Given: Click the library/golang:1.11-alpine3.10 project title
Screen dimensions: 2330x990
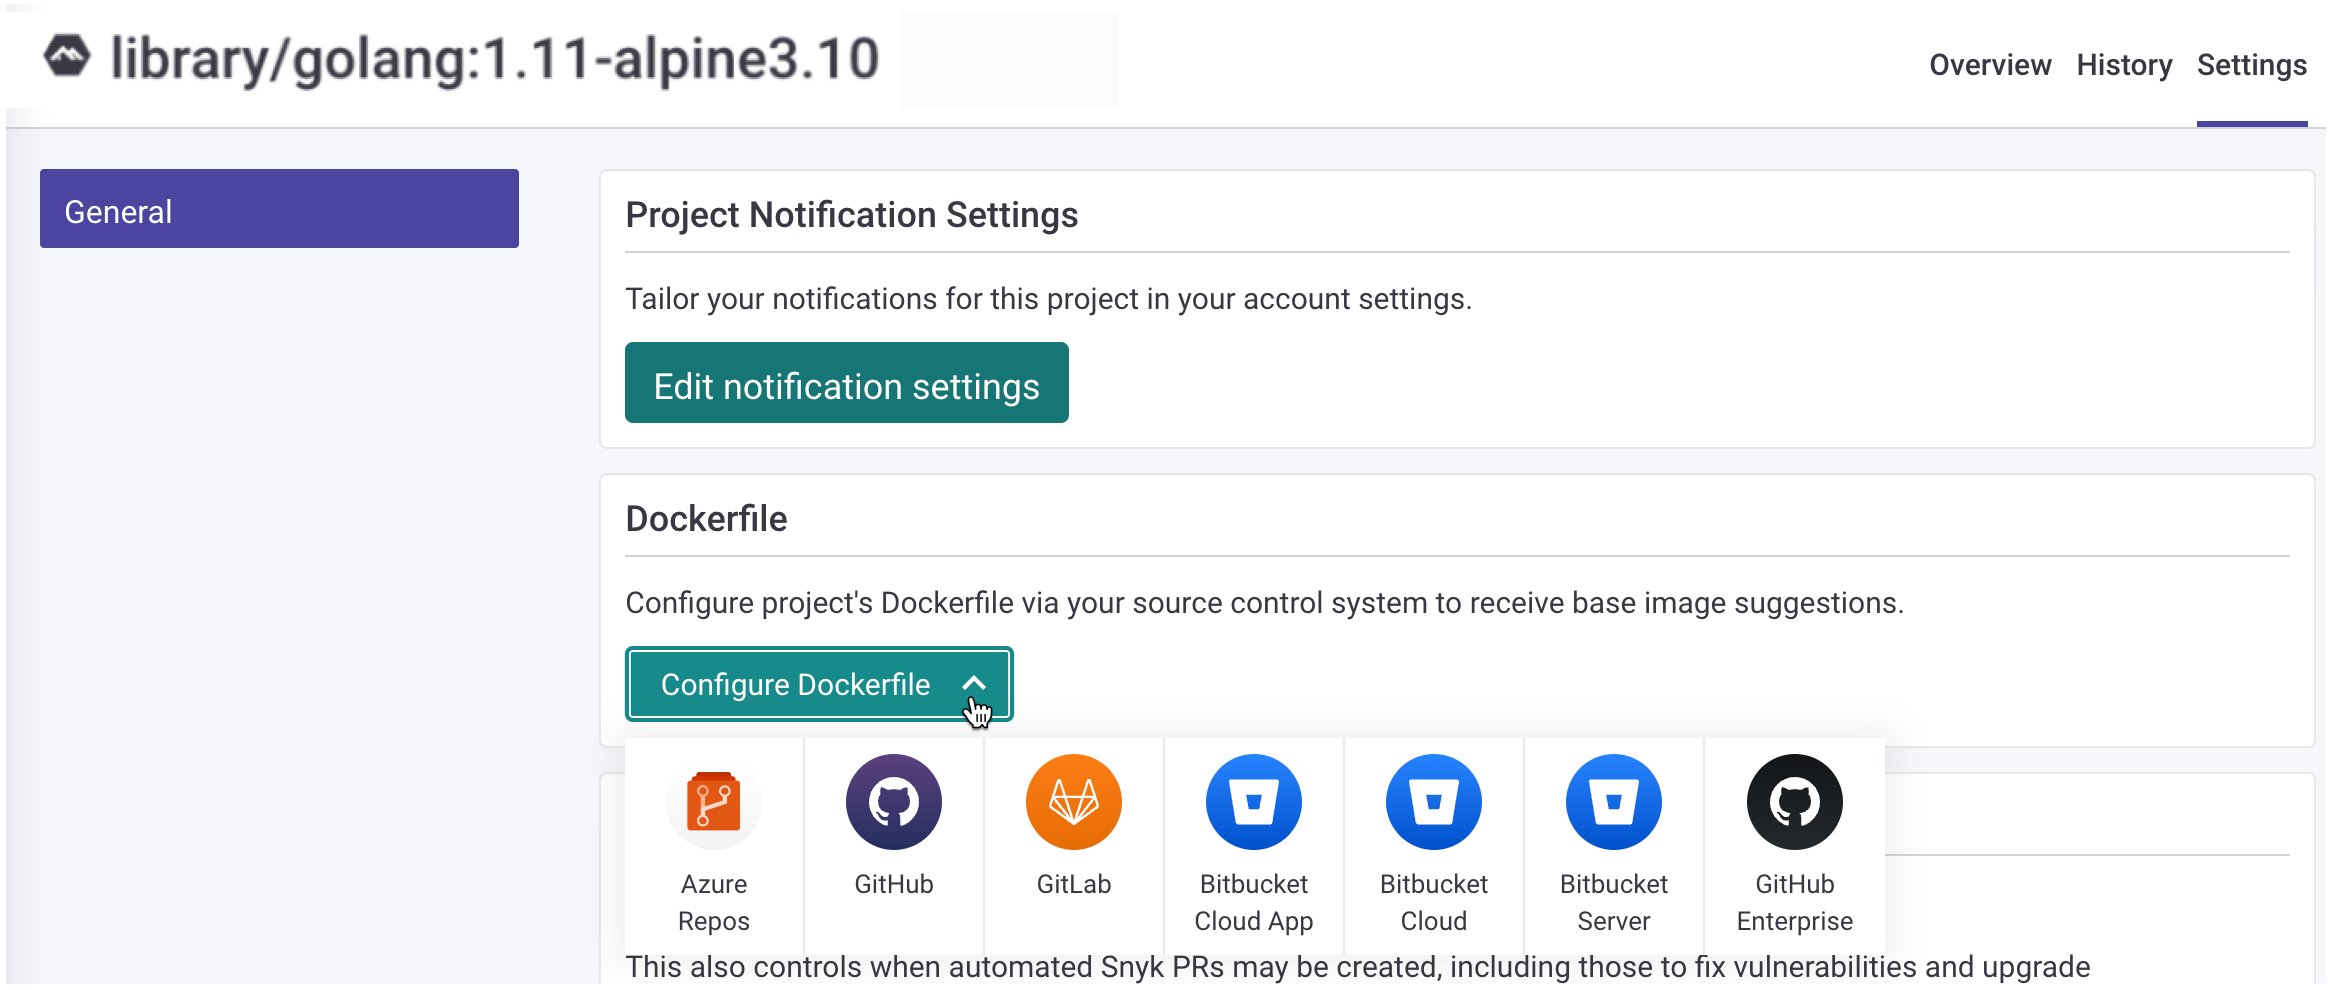Looking at the screenshot, I should (x=495, y=59).
